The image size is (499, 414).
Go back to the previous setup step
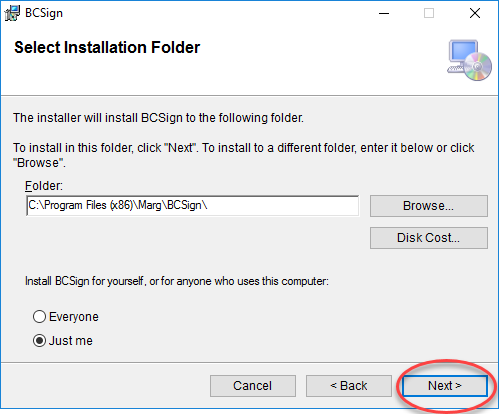349,386
